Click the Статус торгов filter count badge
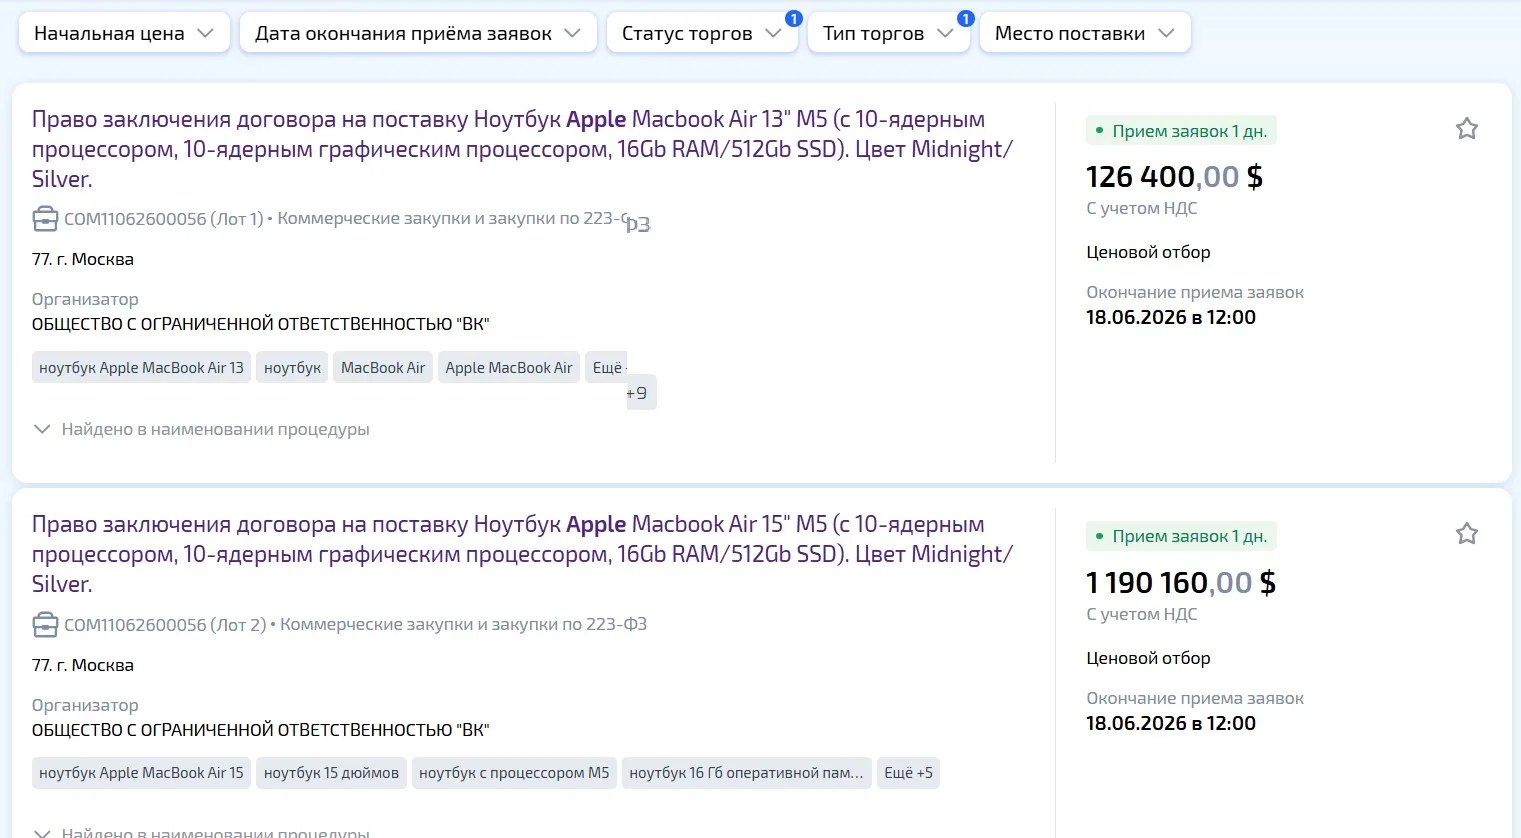 pyautogui.click(x=794, y=18)
